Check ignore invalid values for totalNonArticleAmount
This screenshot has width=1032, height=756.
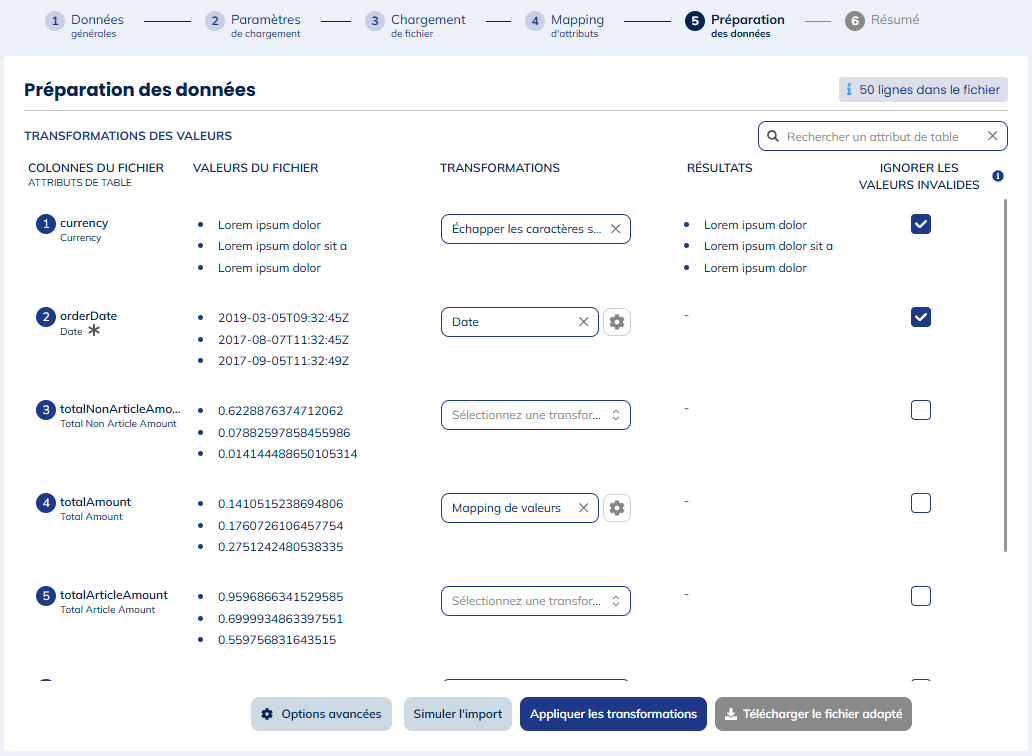click(921, 410)
